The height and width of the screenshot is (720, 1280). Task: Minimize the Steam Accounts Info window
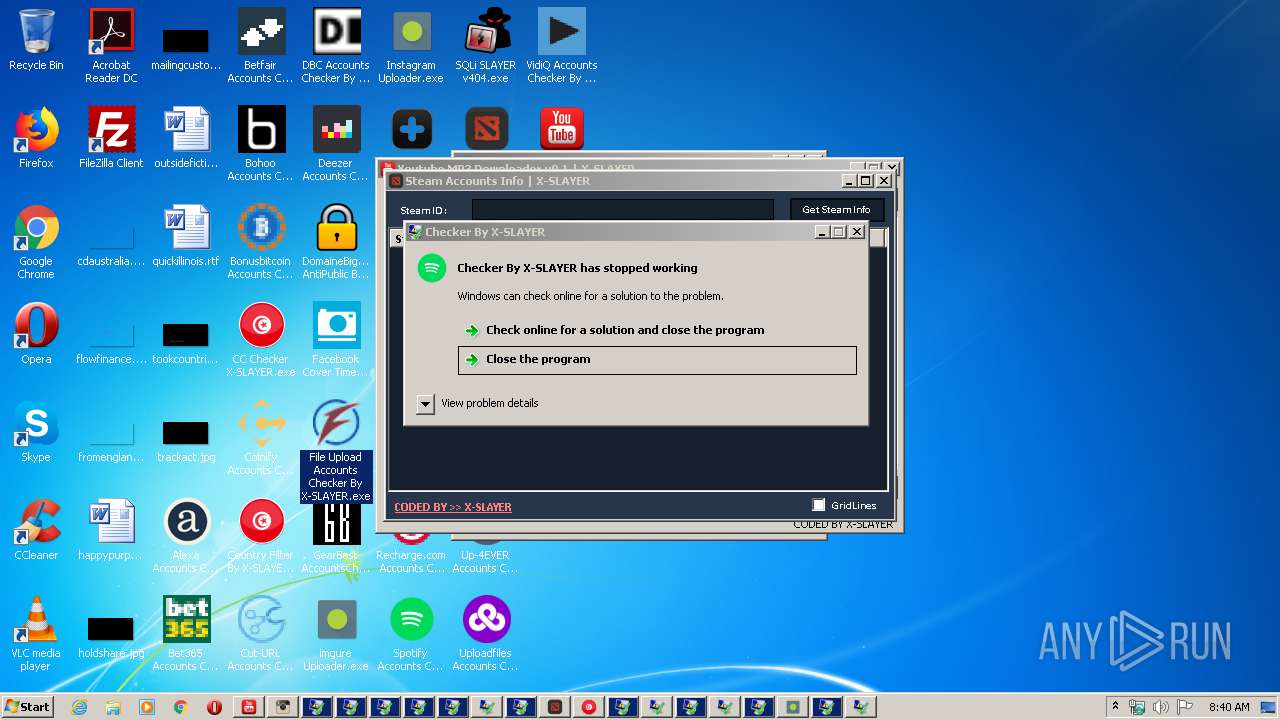click(x=849, y=181)
